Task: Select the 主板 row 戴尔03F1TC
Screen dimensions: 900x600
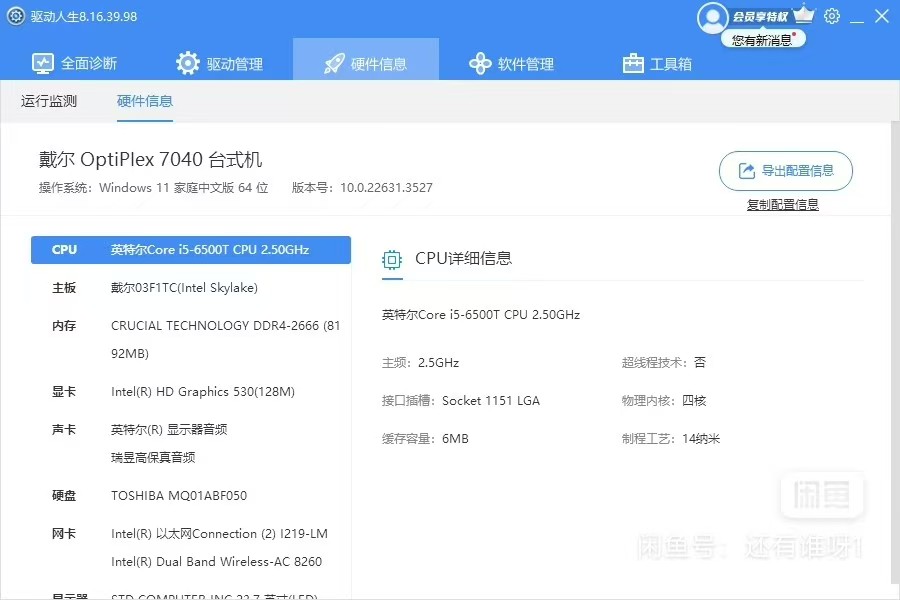Action: coord(191,288)
